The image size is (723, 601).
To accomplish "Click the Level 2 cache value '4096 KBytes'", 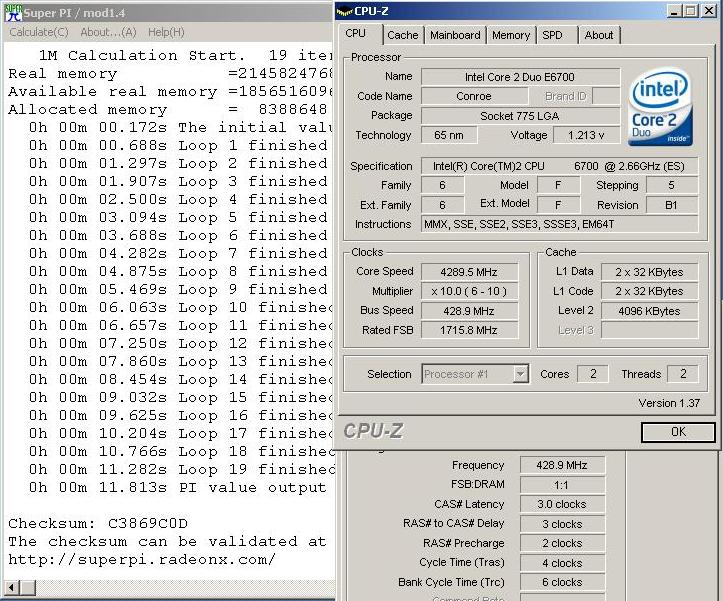I will [649, 311].
